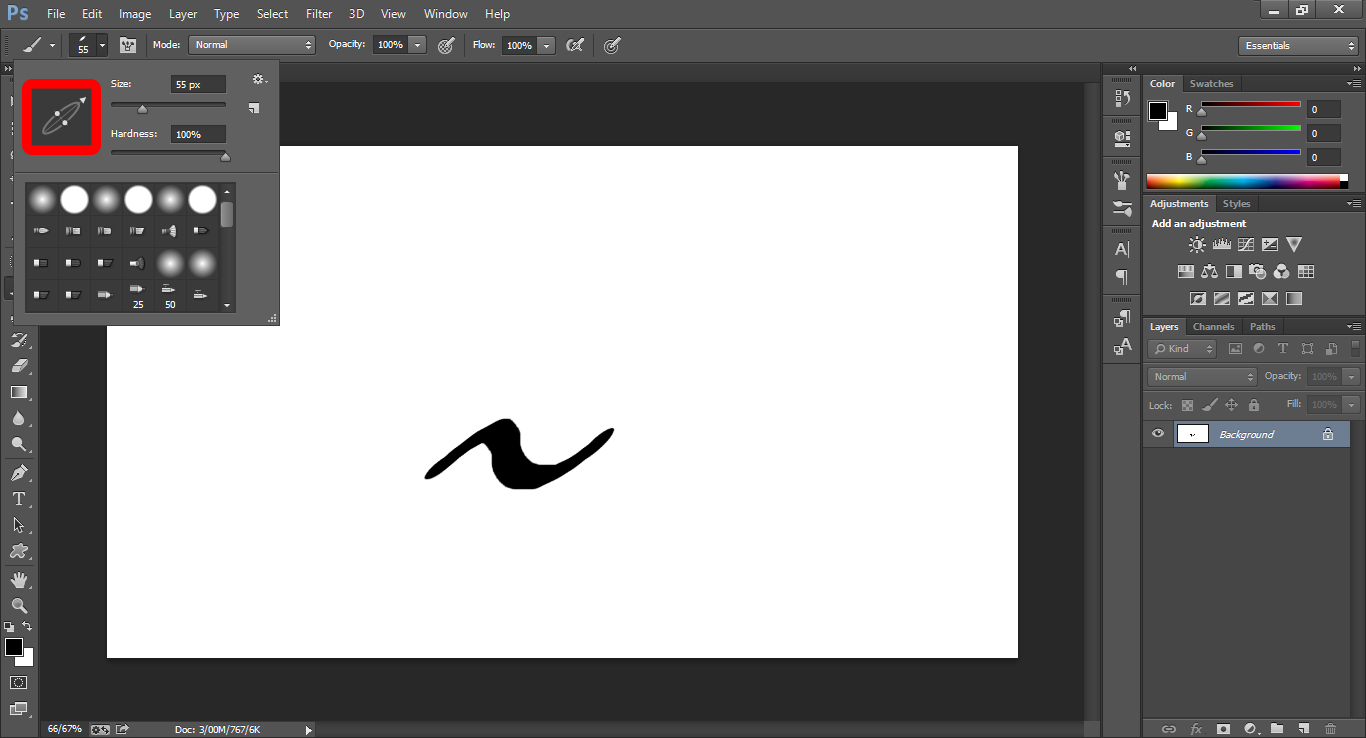Open the History panel icon

[x=1122, y=98]
